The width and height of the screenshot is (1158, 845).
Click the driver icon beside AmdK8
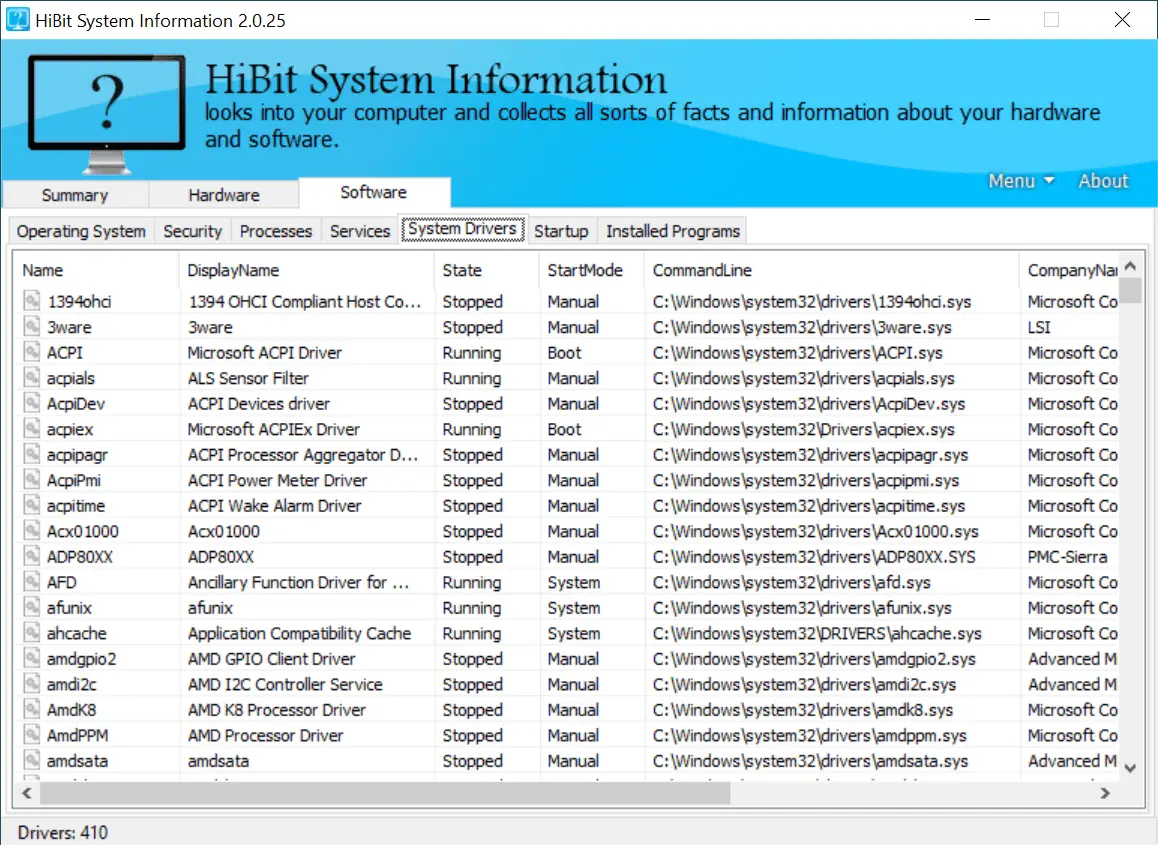(x=32, y=708)
